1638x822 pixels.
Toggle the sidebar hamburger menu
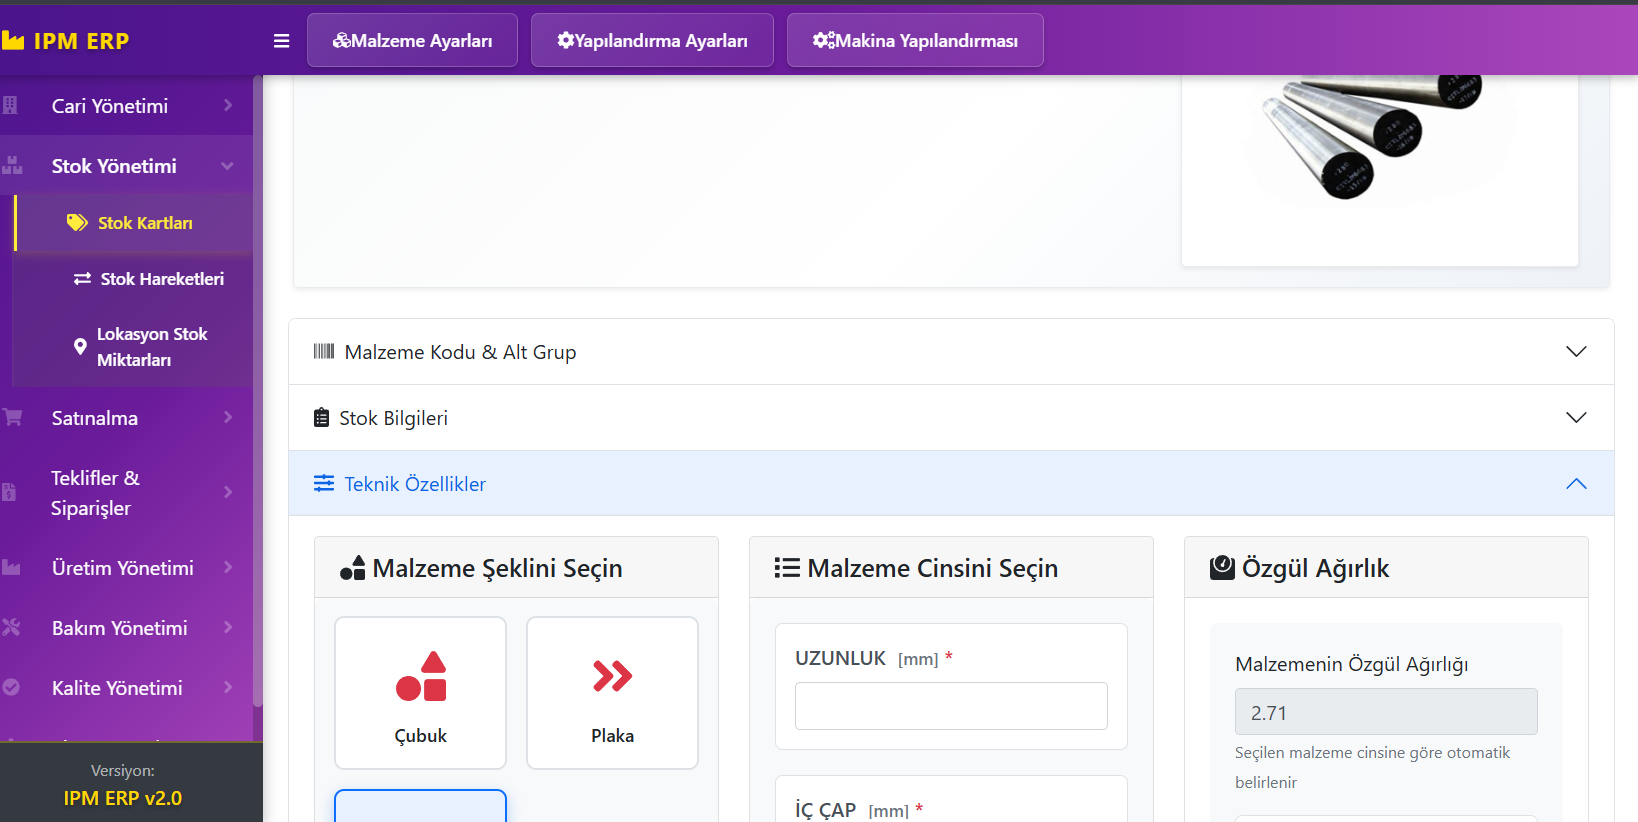pyautogui.click(x=281, y=41)
